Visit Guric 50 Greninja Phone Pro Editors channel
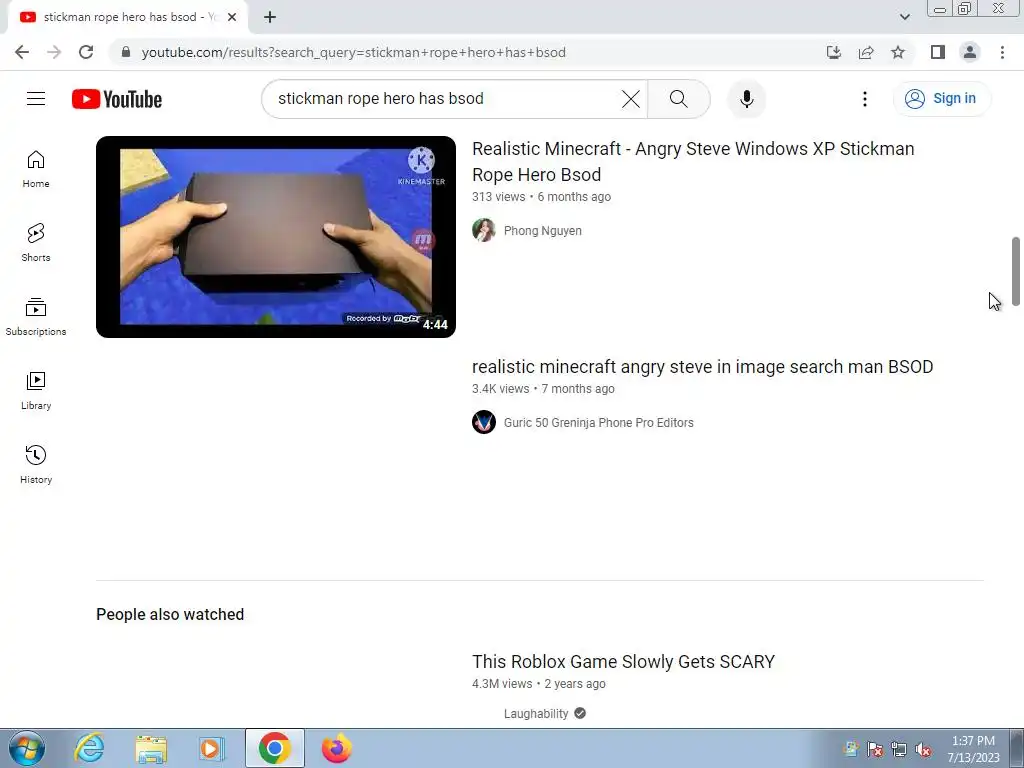The height and width of the screenshot is (768, 1024). point(598,423)
